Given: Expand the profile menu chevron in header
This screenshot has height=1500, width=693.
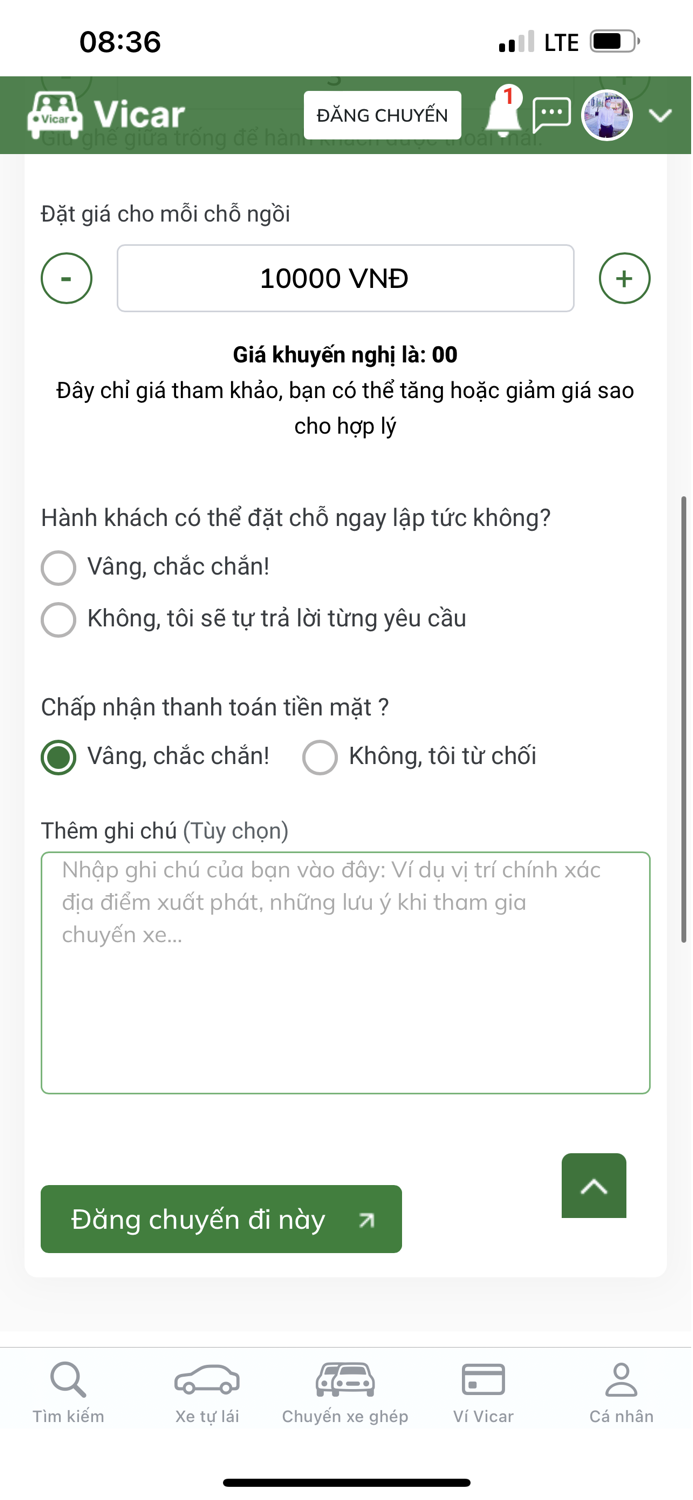Looking at the screenshot, I should 661,115.
